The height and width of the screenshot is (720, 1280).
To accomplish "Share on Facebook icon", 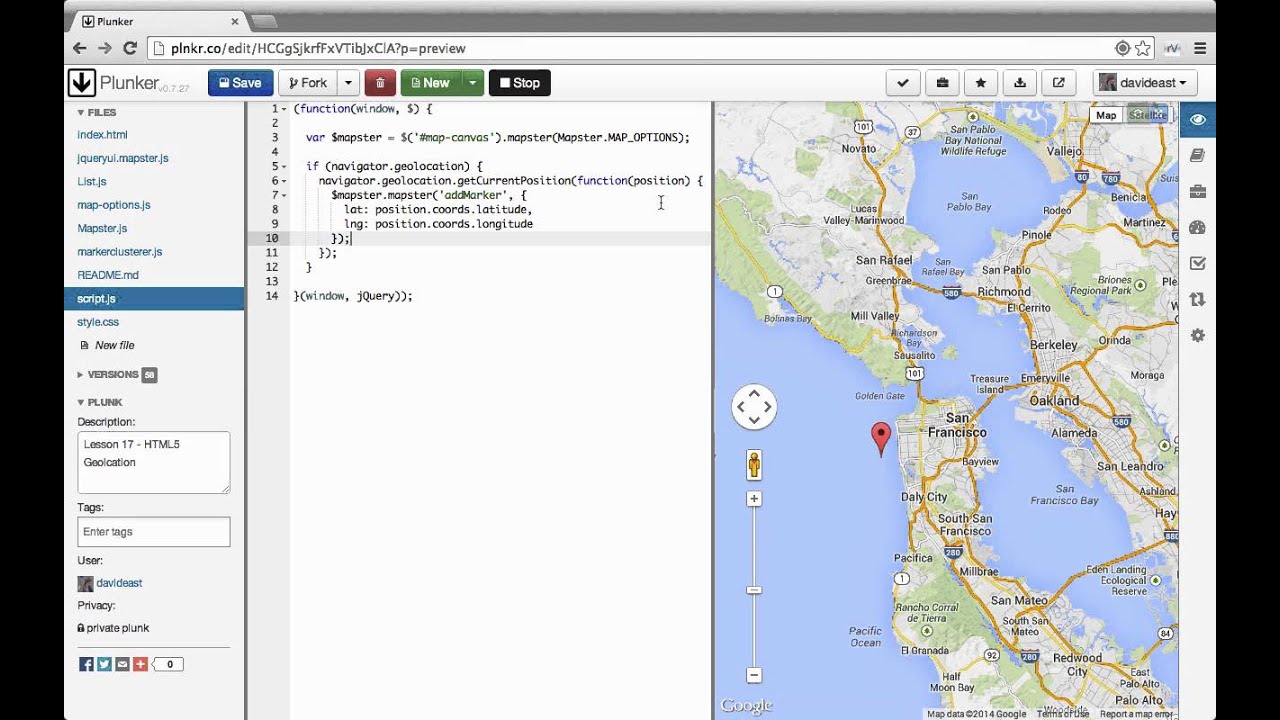I will [x=86, y=664].
